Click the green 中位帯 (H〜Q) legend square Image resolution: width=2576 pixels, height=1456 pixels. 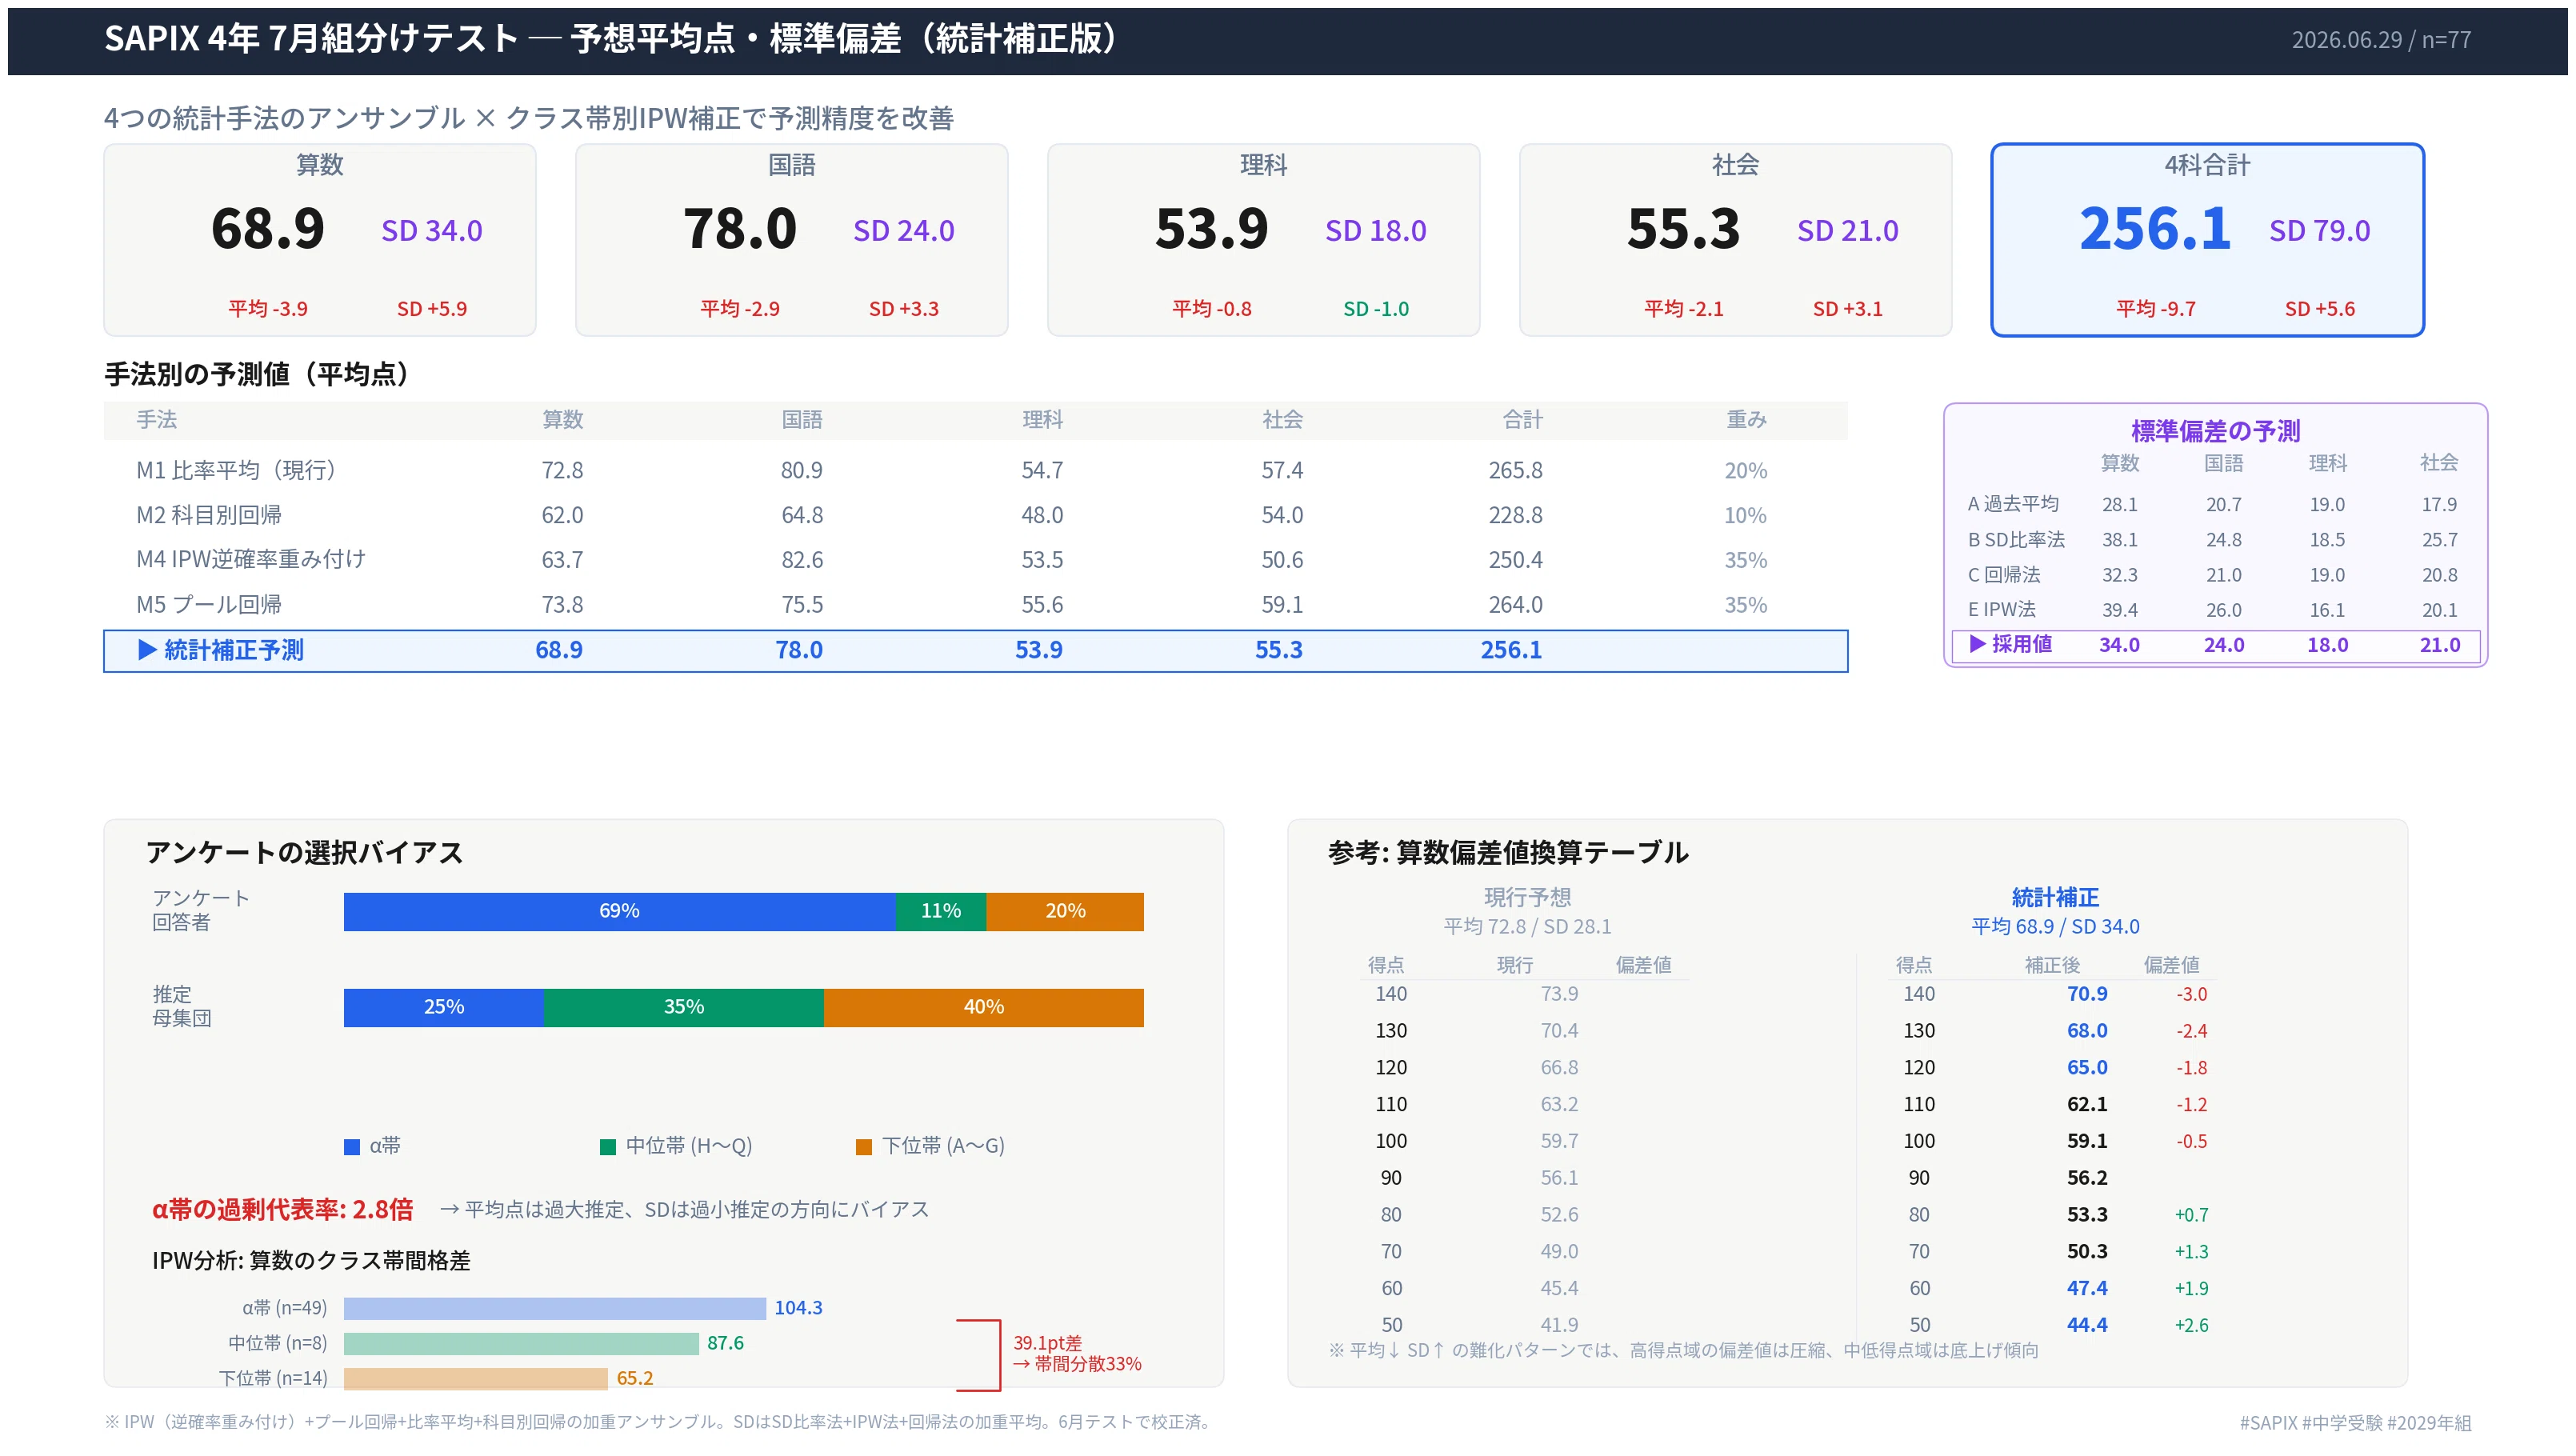pos(608,1146)
